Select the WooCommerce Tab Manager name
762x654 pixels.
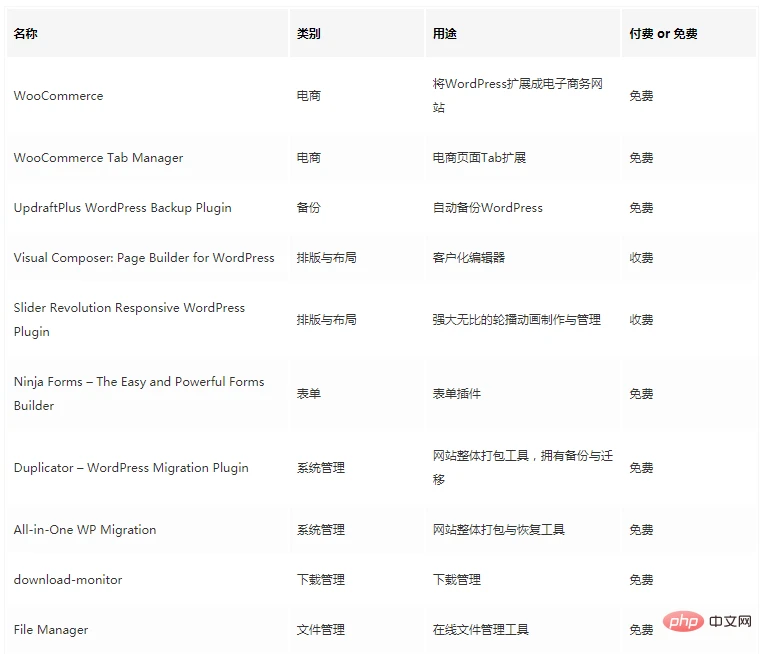pyautogui.click(x=98, y=158)
